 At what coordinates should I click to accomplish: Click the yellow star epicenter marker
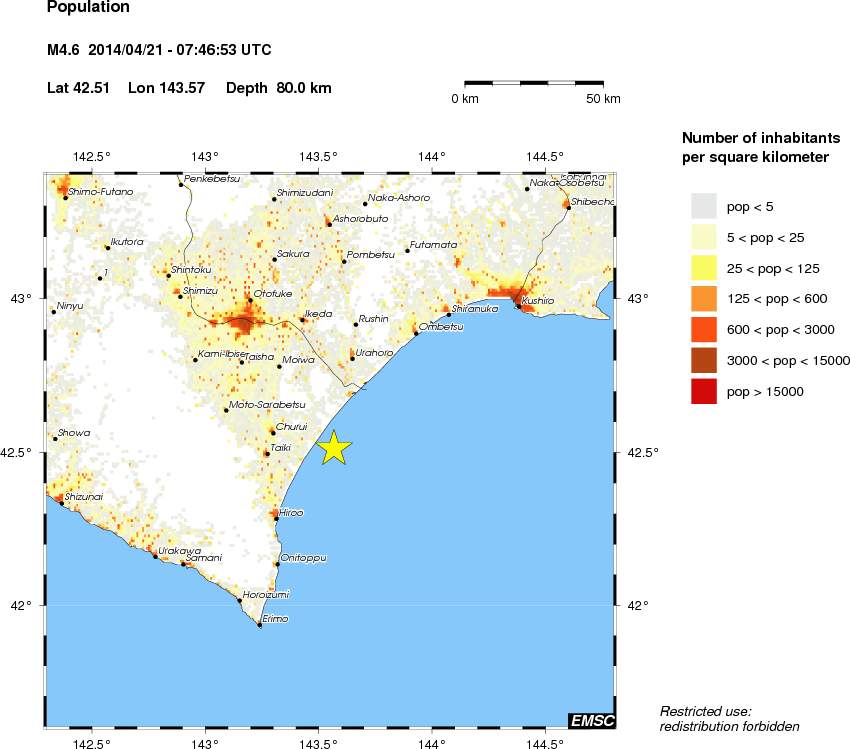[x=334, y=448]
